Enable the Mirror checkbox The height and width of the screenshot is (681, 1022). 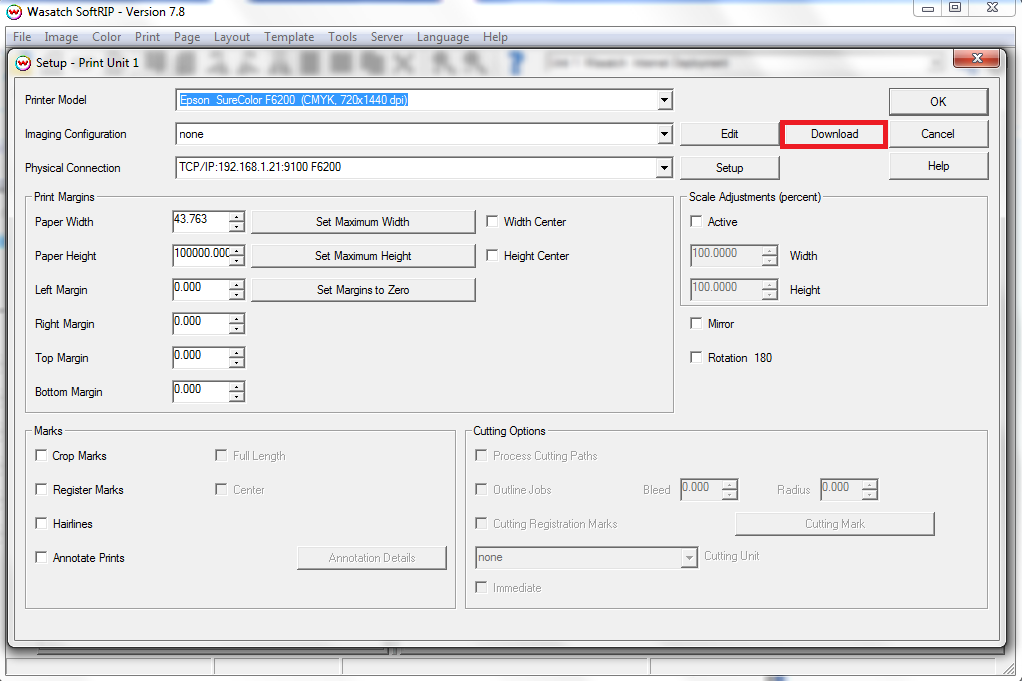(x=696, y=323)
